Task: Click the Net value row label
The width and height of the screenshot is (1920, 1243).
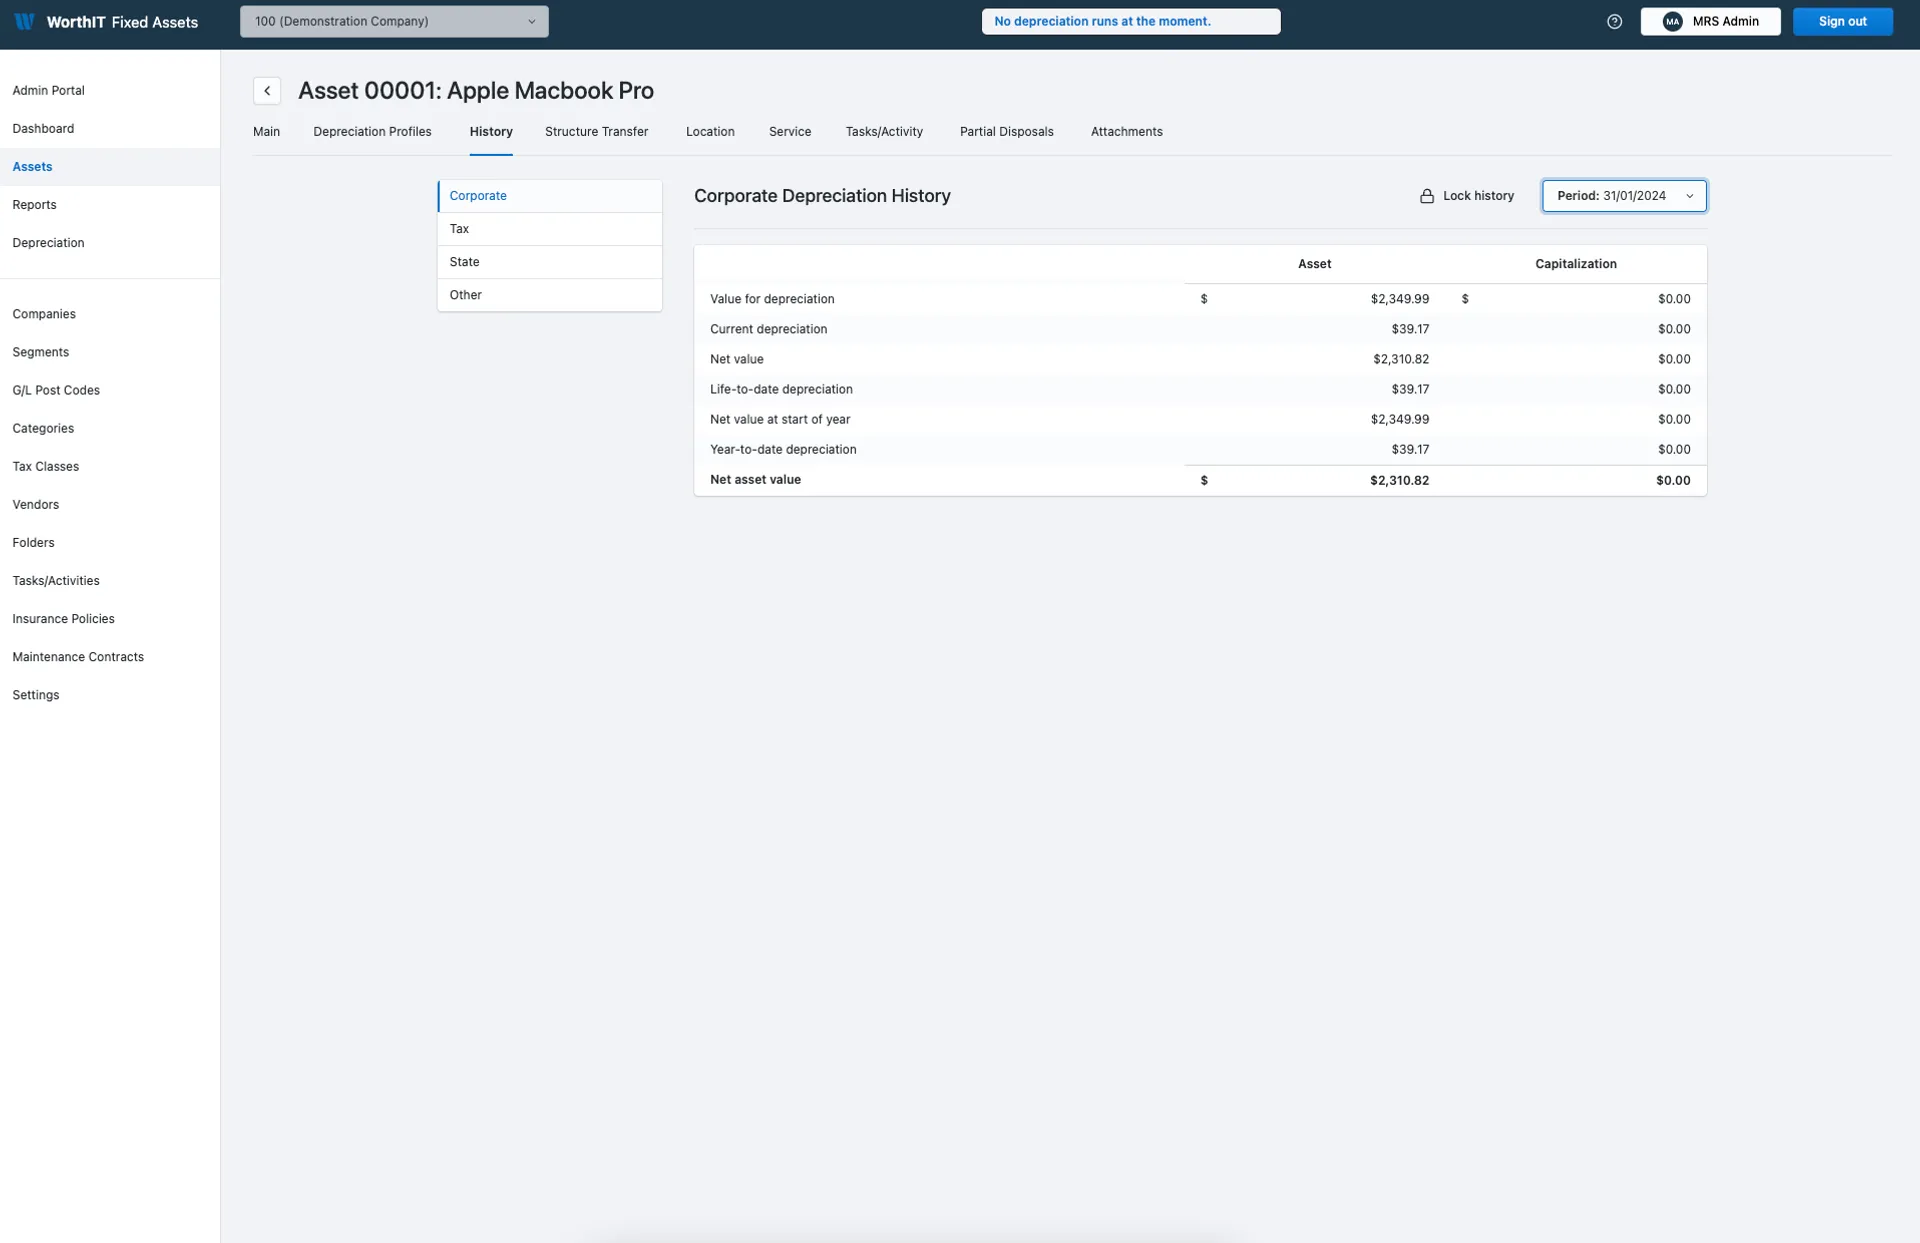Action: click(737, 359)
